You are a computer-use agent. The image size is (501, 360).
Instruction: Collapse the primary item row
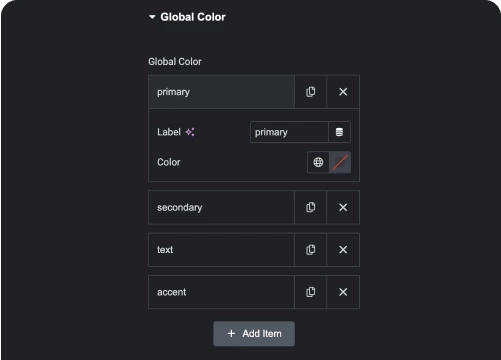(x=221, y=92)
